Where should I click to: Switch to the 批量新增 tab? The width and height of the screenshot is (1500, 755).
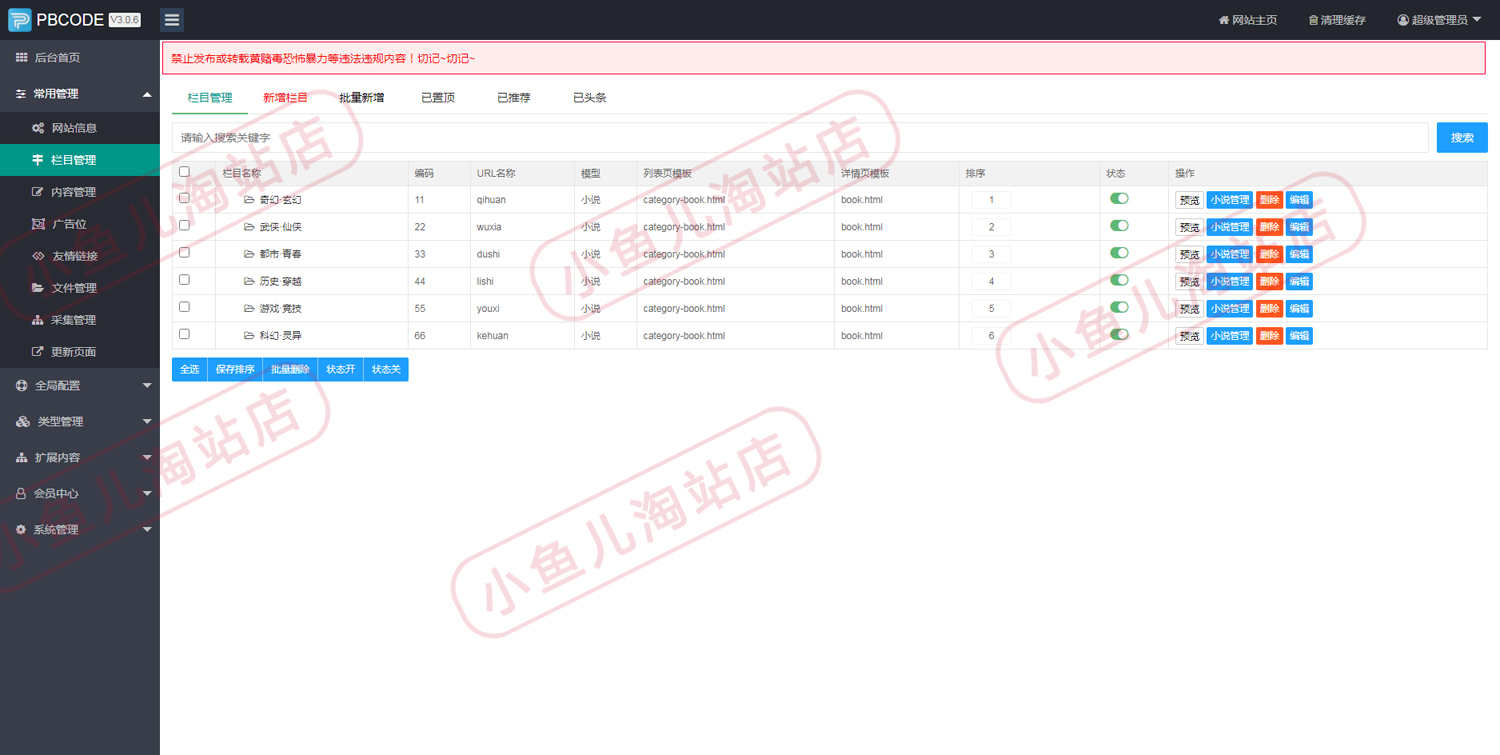[x=361, y=98]
